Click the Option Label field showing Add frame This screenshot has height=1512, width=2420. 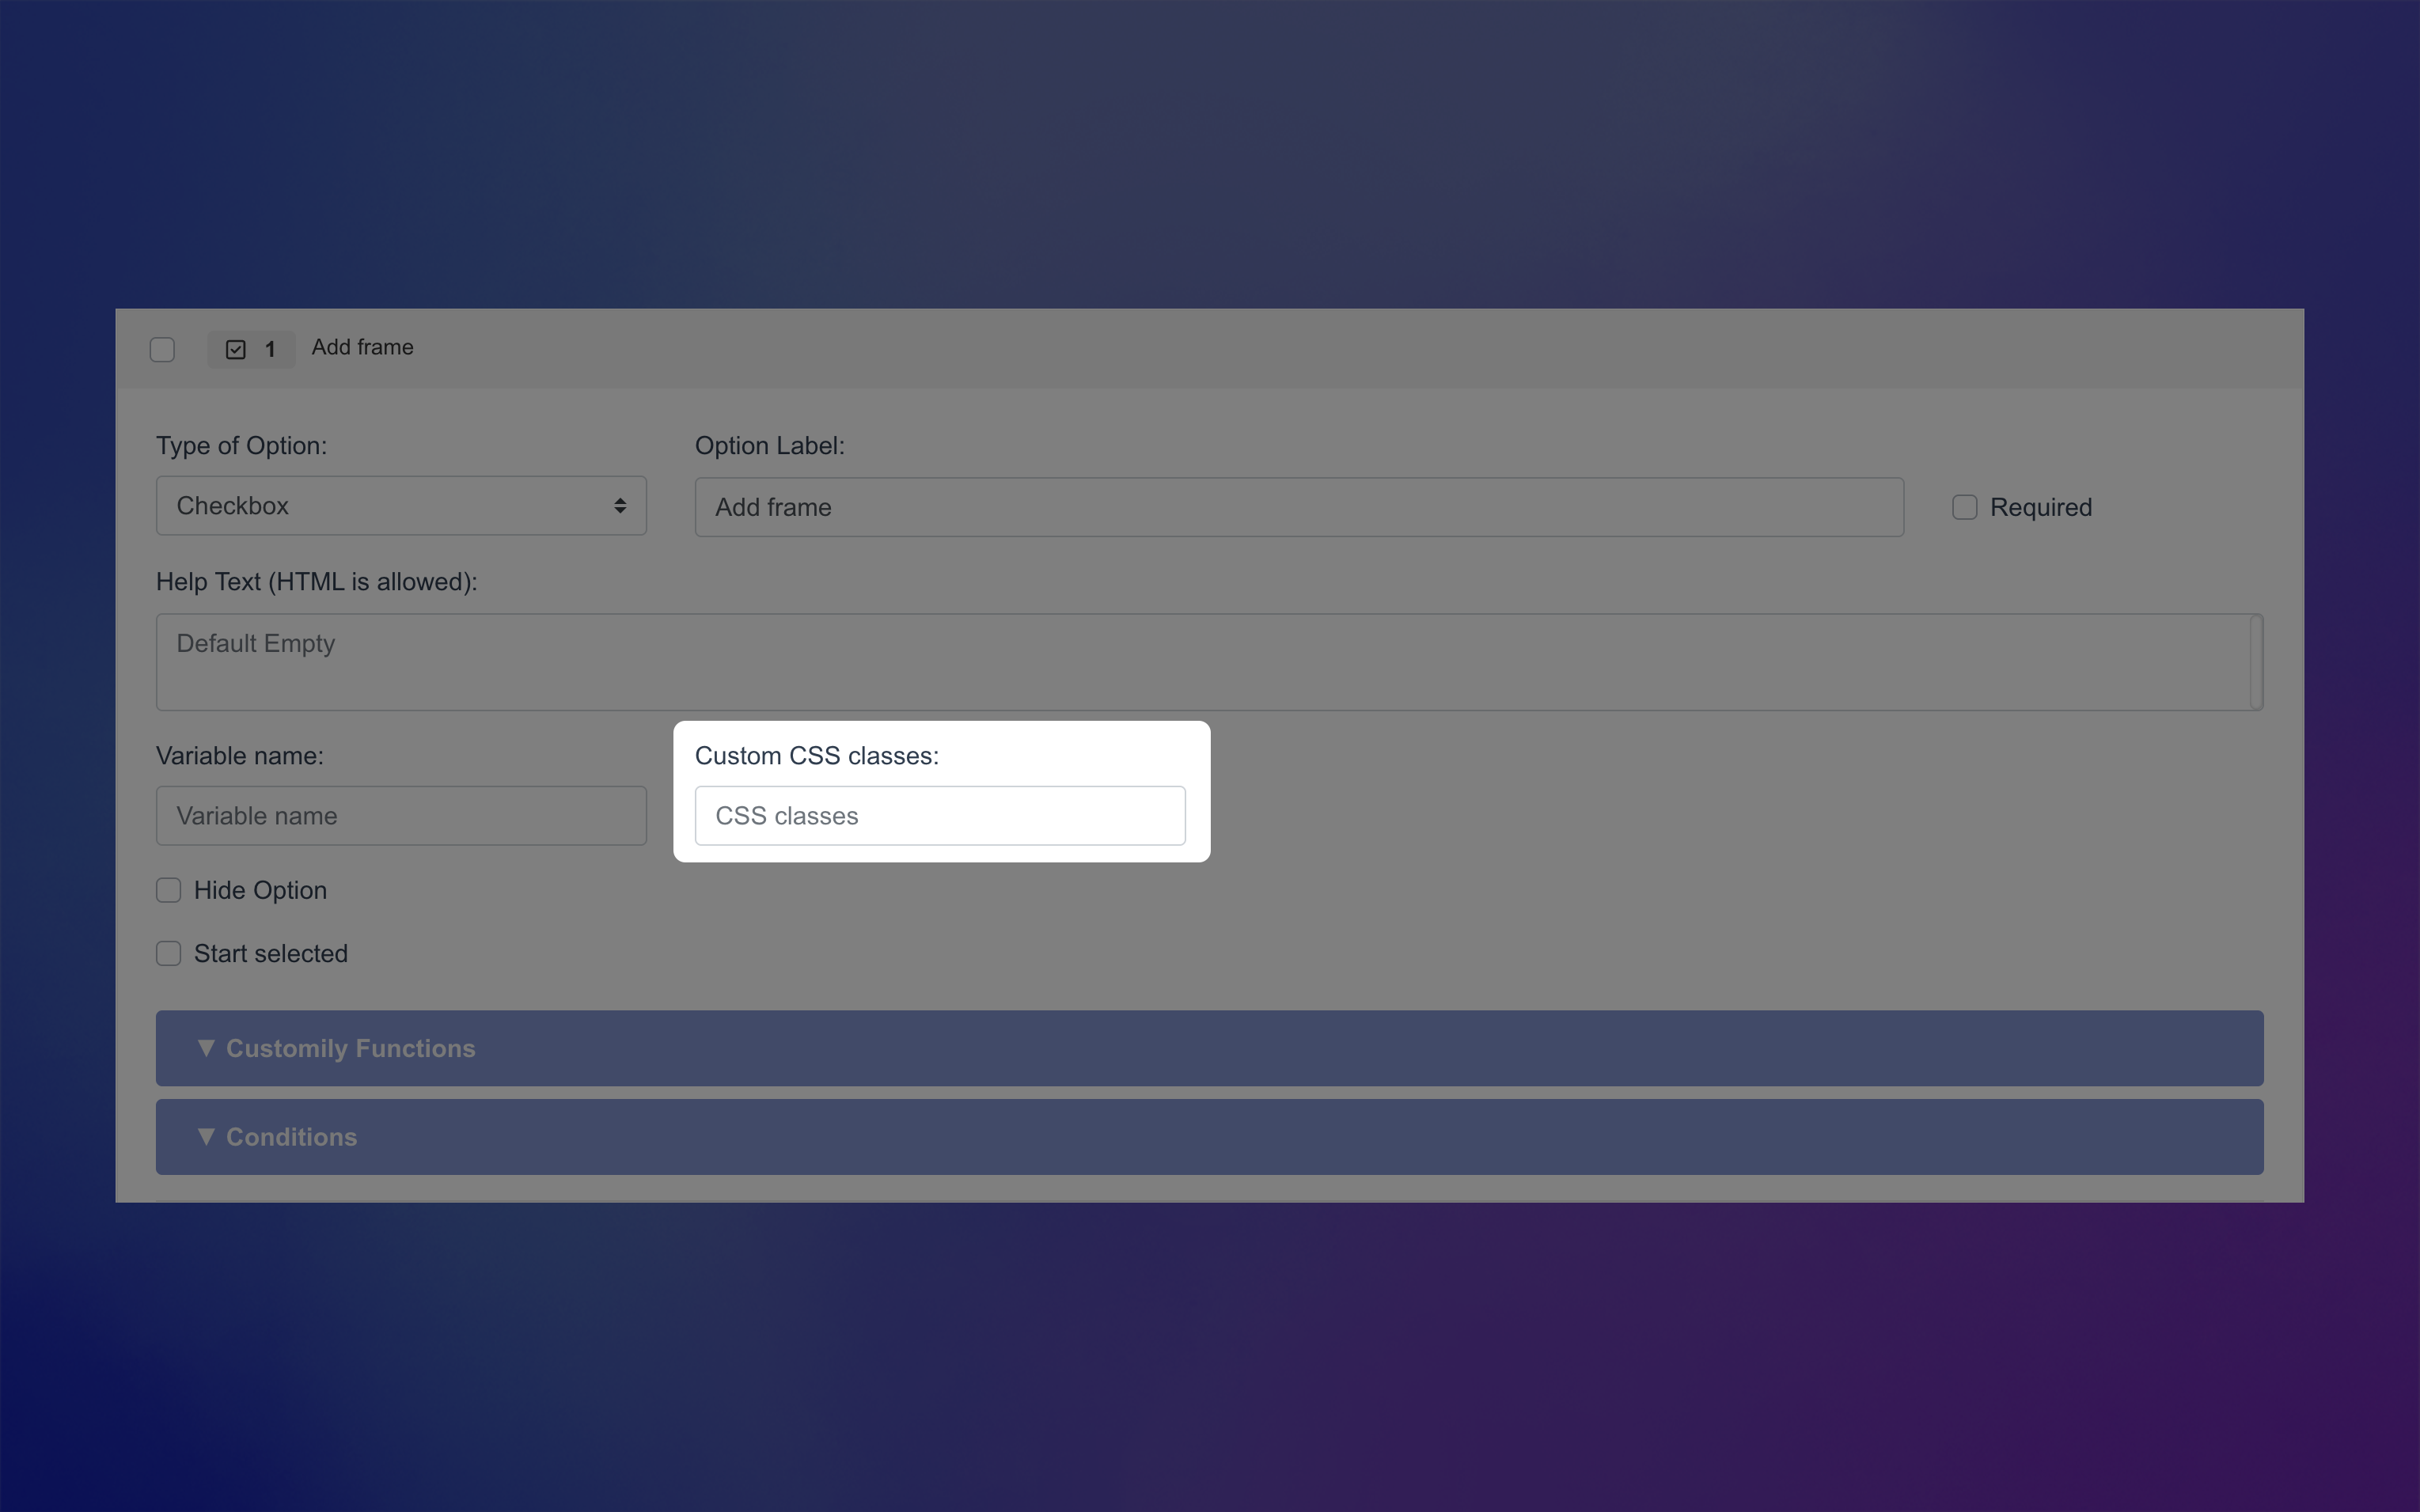pyautogui.click(x=1297, y=506)
